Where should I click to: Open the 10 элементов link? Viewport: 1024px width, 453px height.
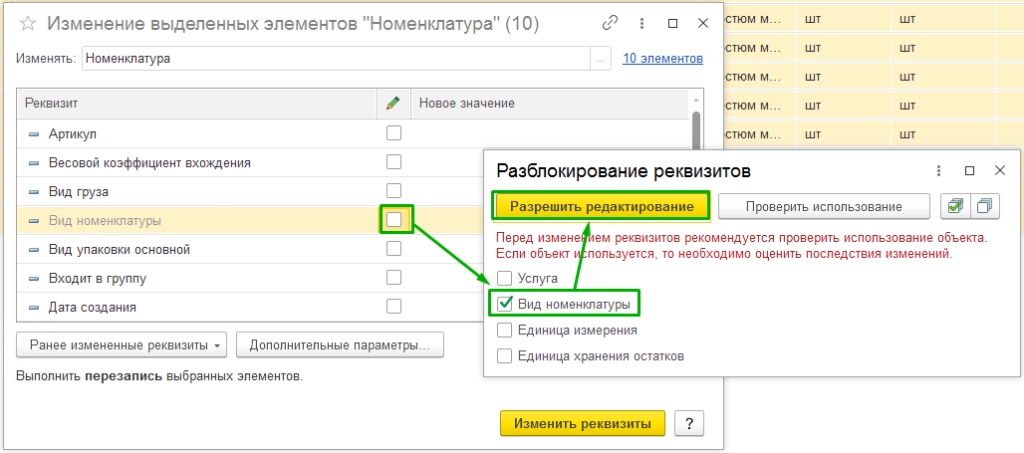[662, 59]
